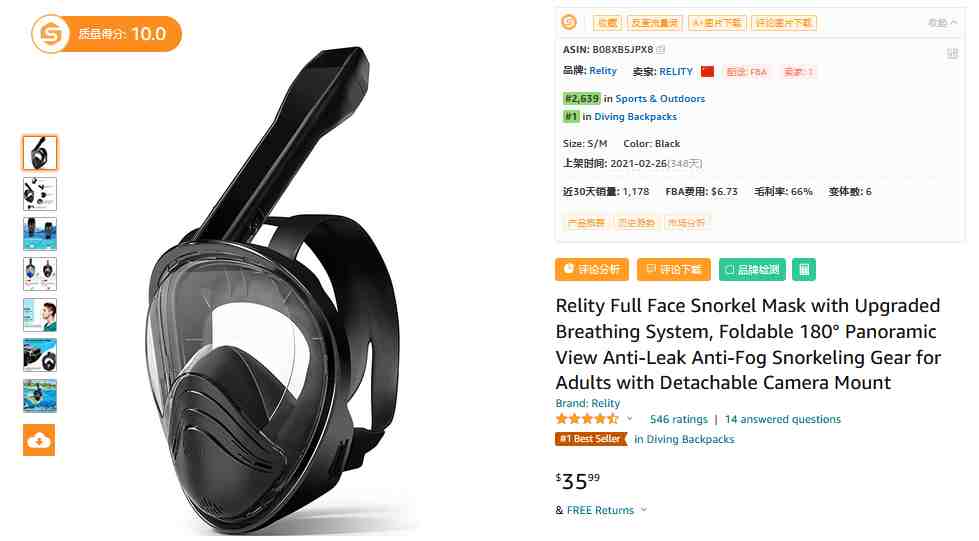Click the grid icon at panel's right edge
979x541 pixels.
[x=952, y=54]
